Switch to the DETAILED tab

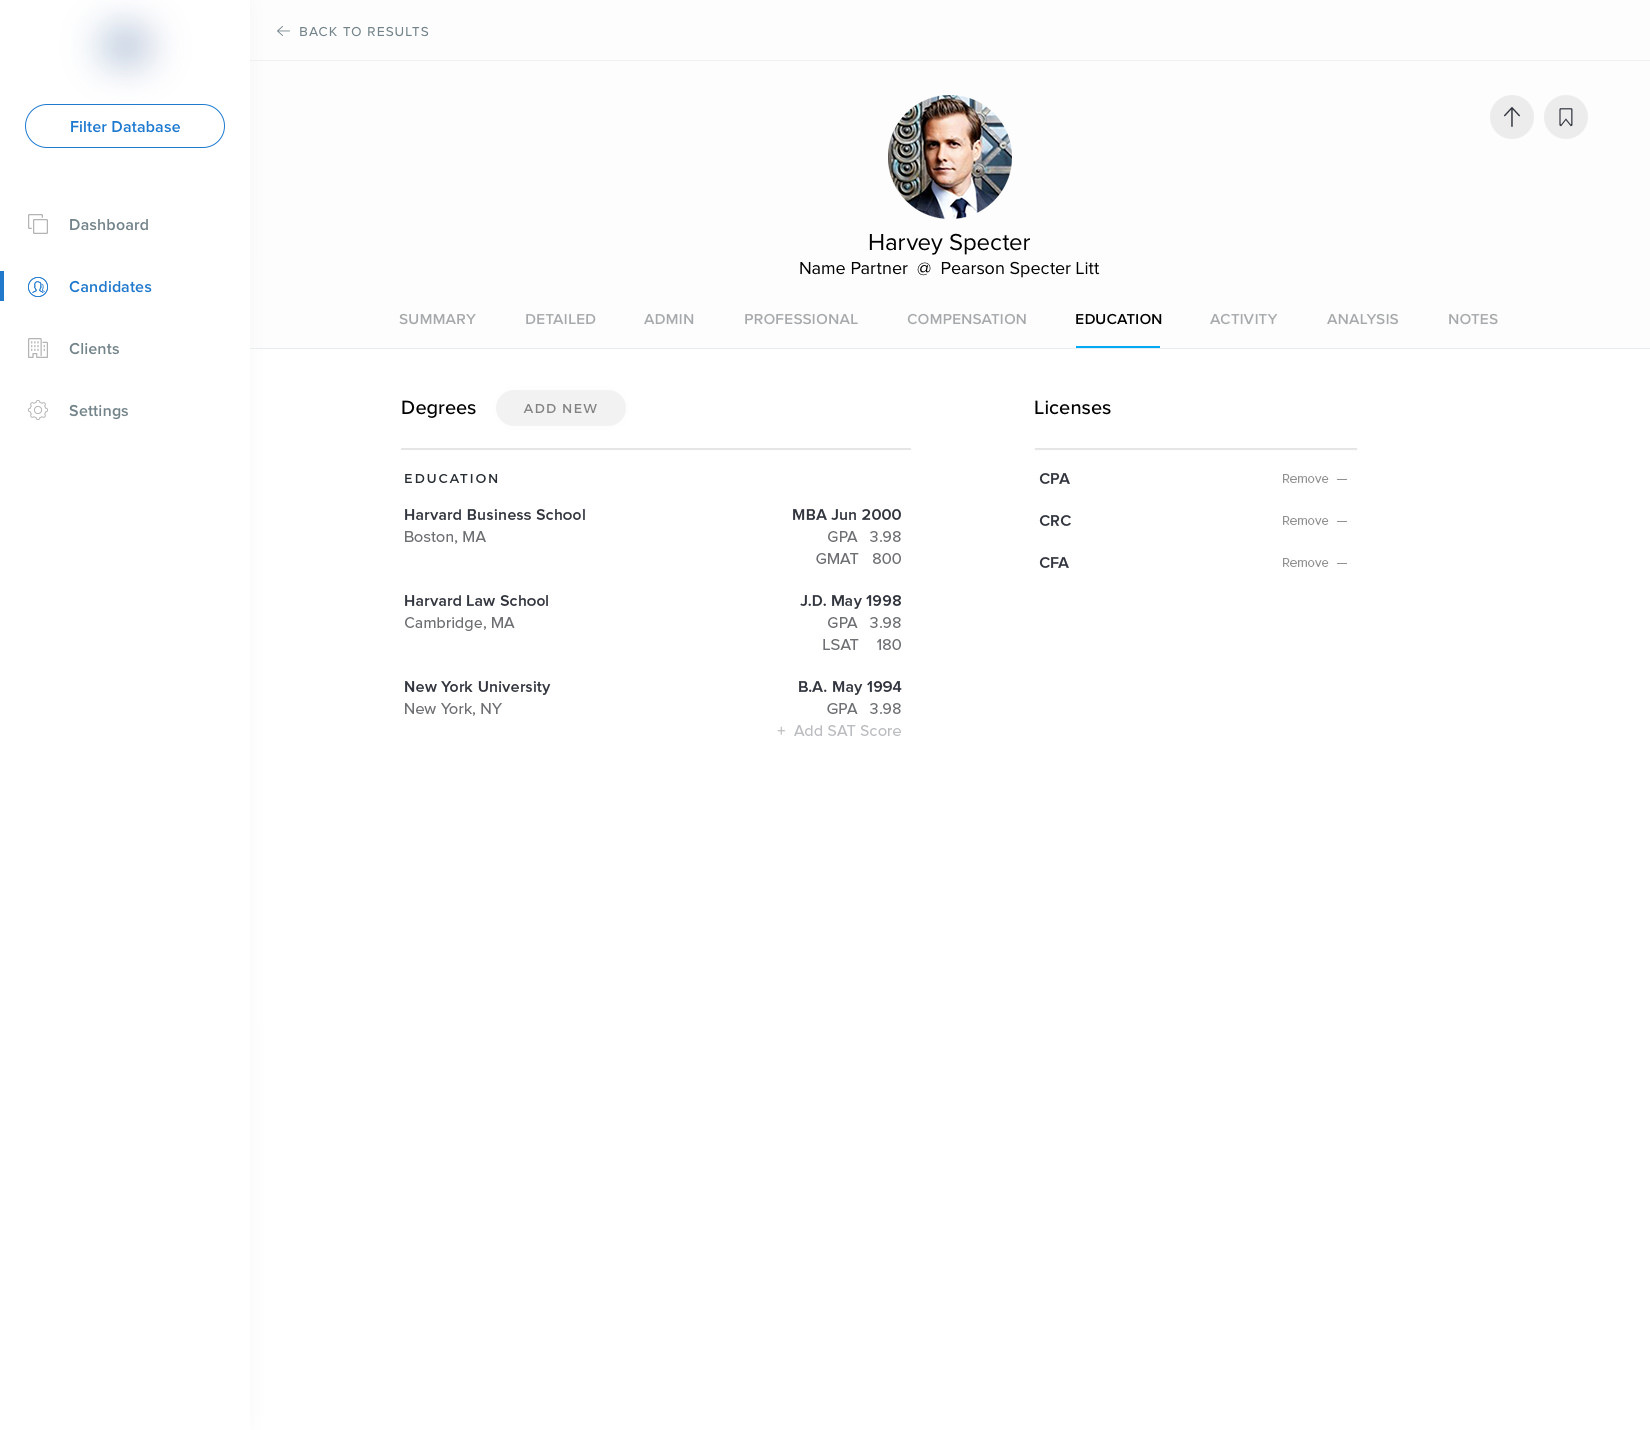point(560,319)
